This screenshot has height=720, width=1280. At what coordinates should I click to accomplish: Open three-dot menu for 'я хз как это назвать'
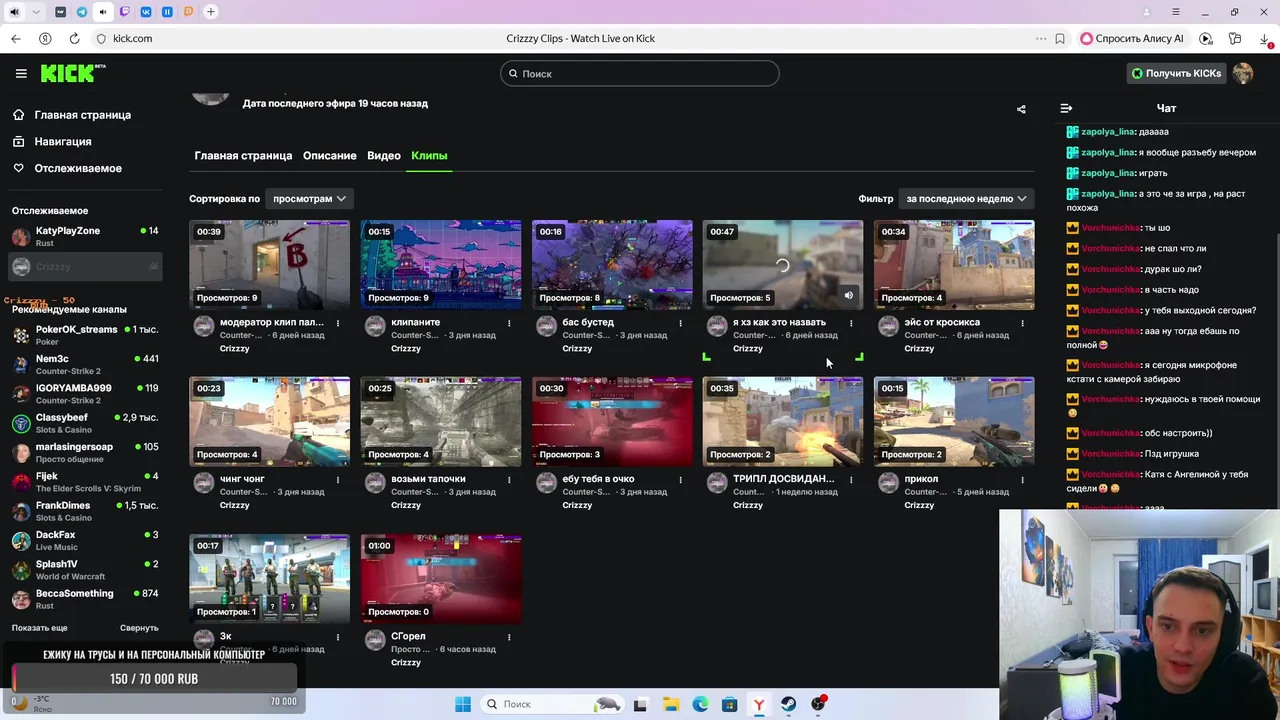[x=851, y=323]
